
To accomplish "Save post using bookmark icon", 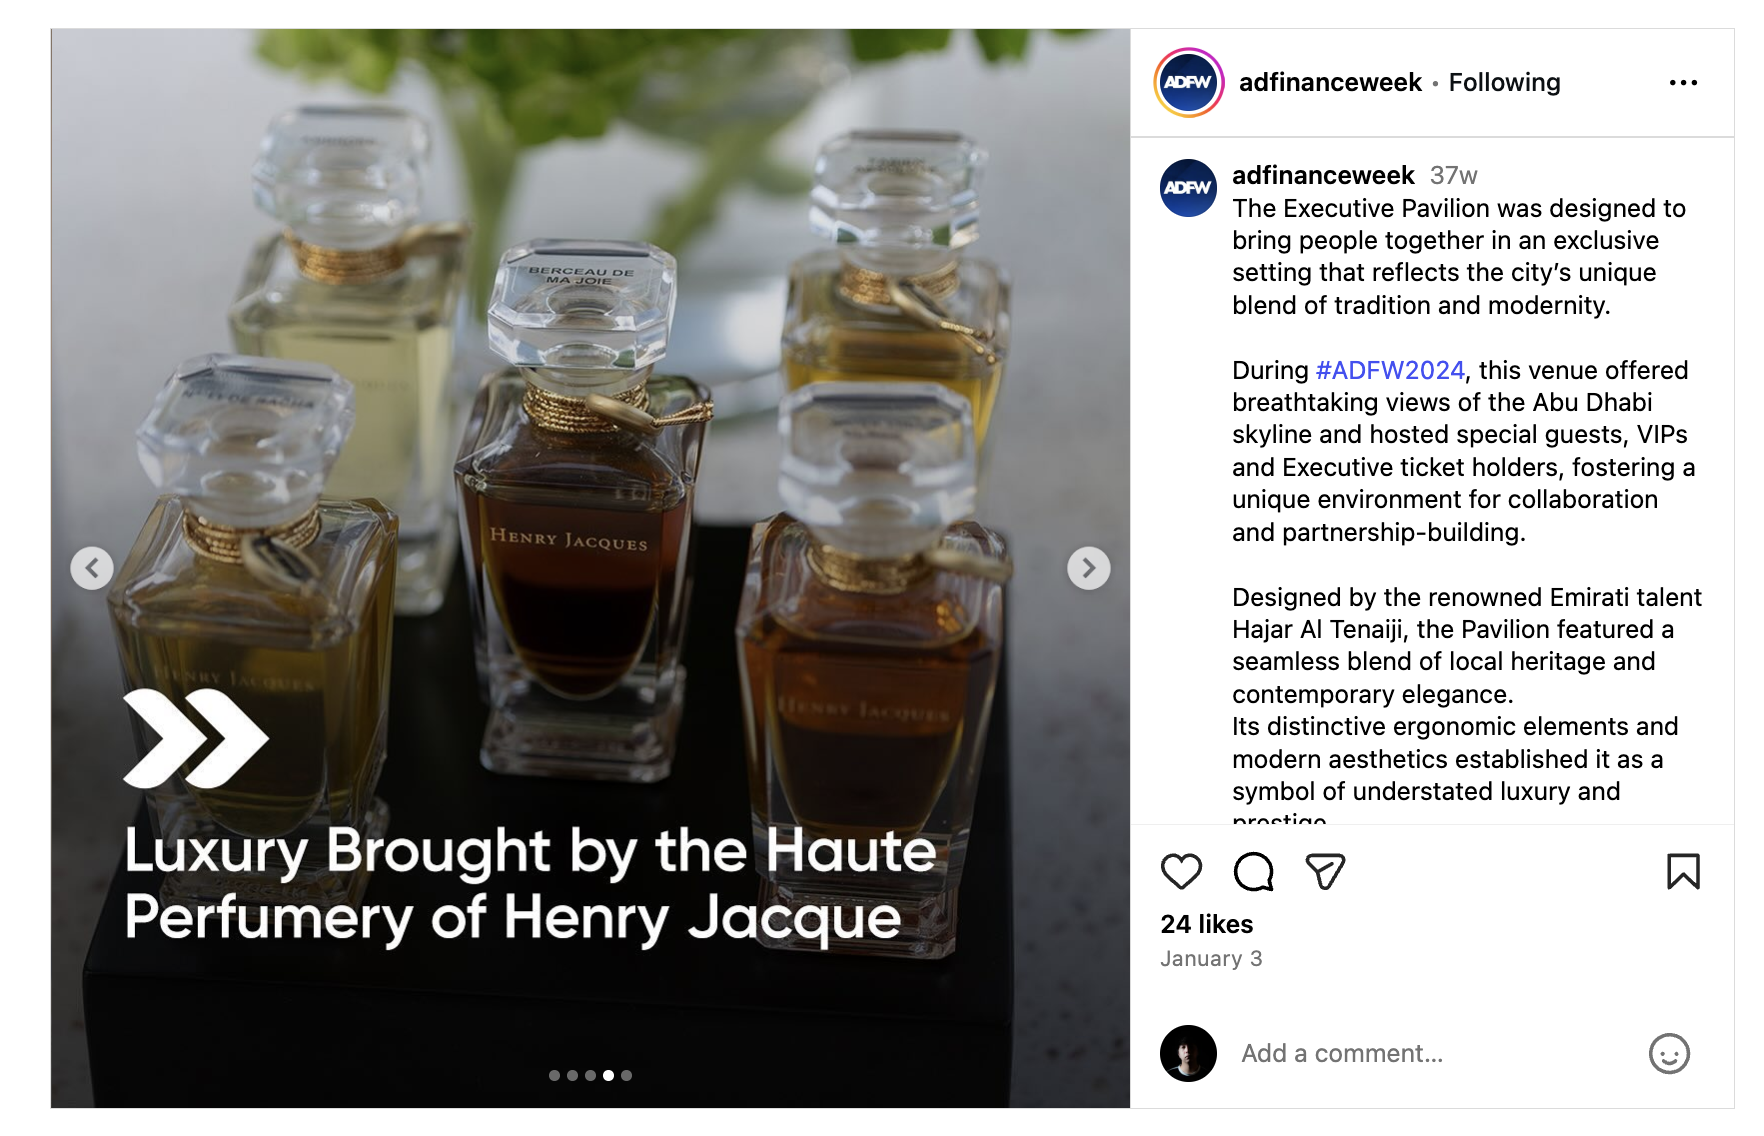I will pos(1683,872).
